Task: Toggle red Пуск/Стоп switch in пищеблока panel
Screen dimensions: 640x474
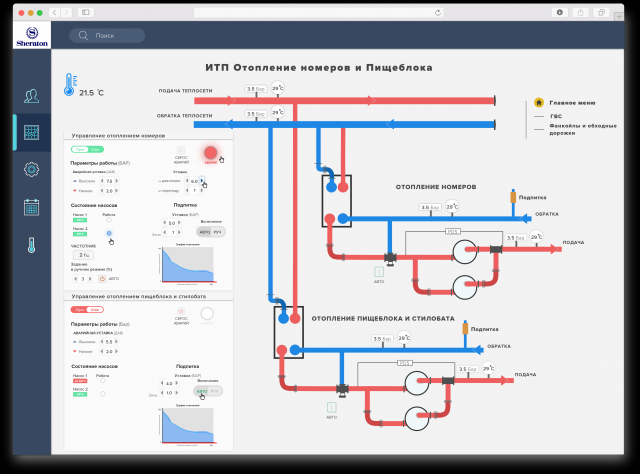Action: (x=87, y=310)
